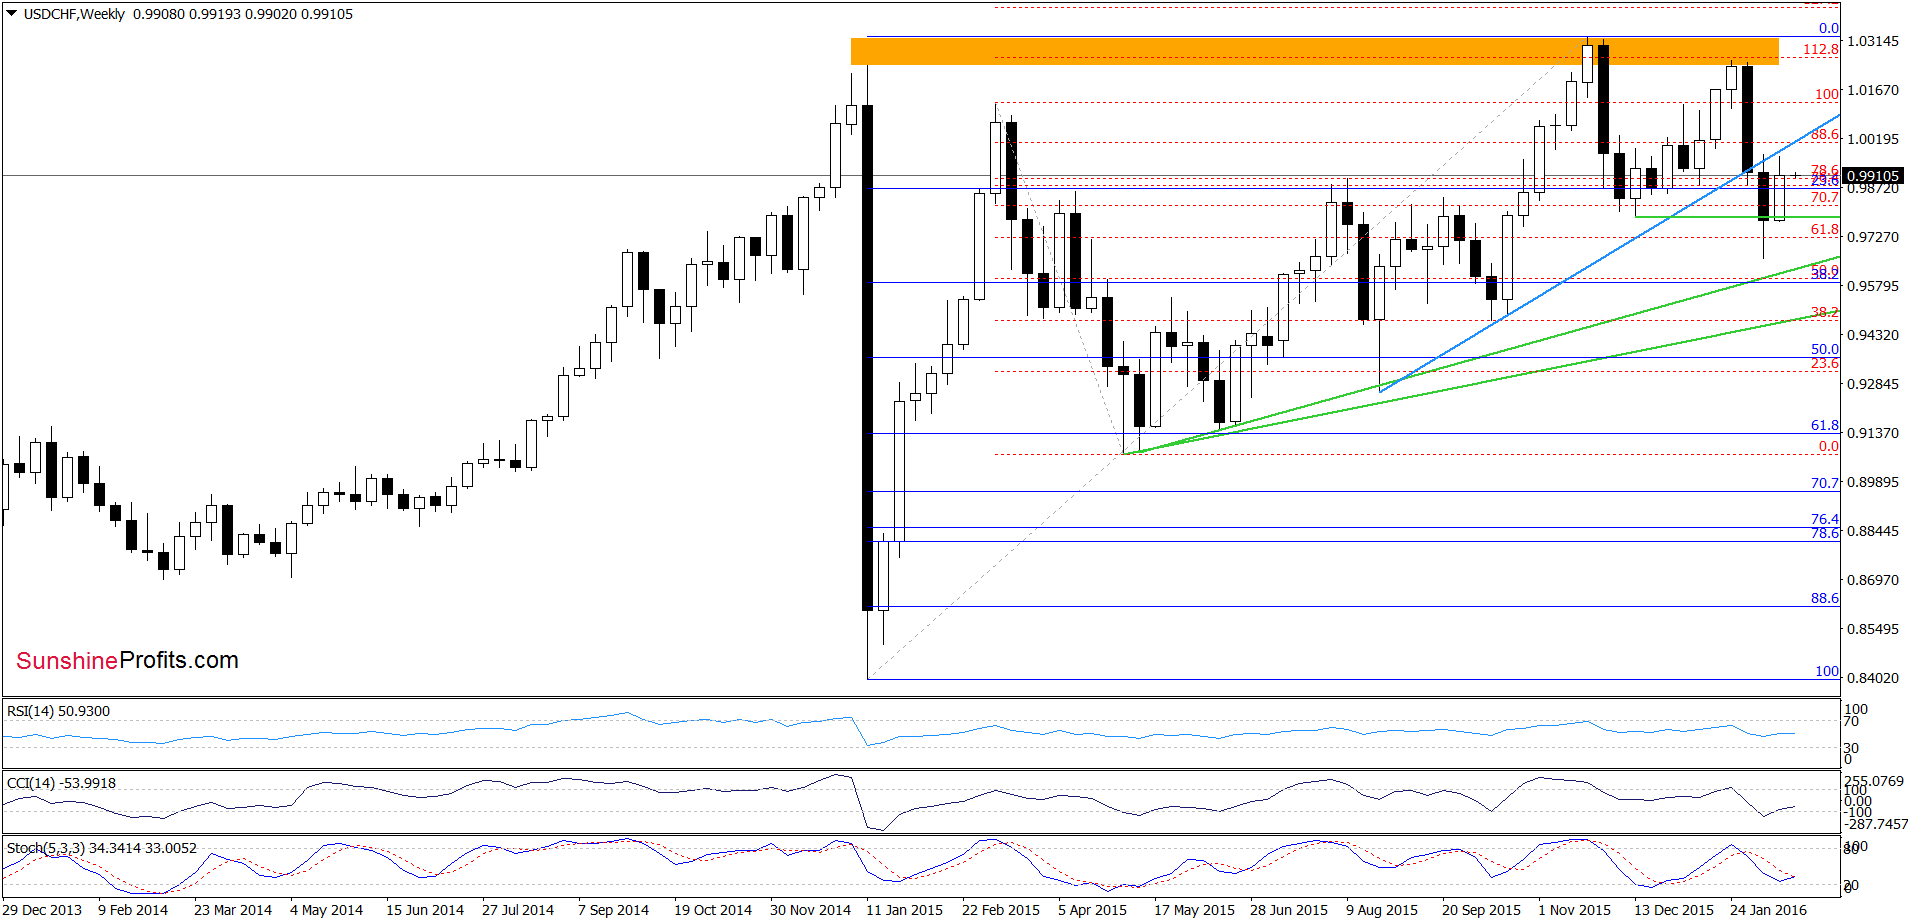This screenshot has height=924, width=1908.
Task: Click the 0.97270 price axis label
Action: [1873, 237]
